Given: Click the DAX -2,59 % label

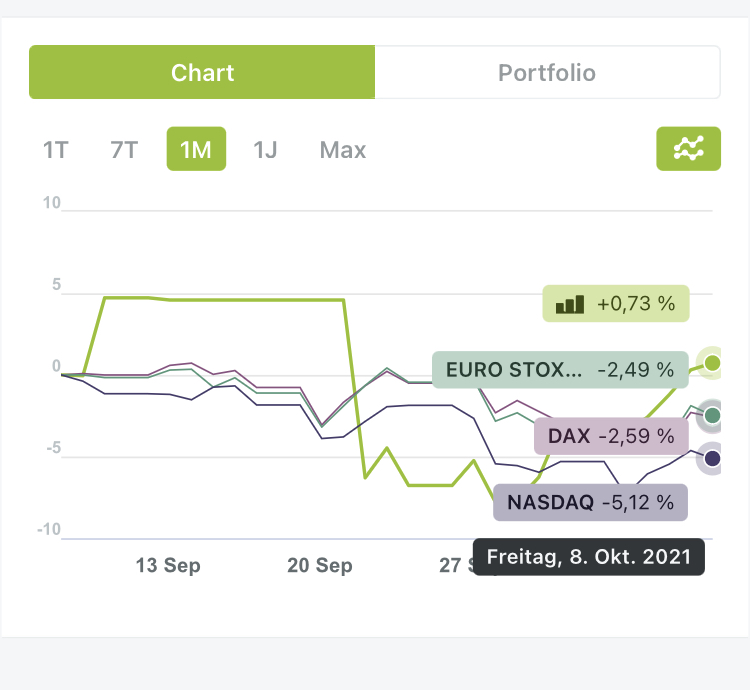Looking at the screenshot, I should pos(610,436).
